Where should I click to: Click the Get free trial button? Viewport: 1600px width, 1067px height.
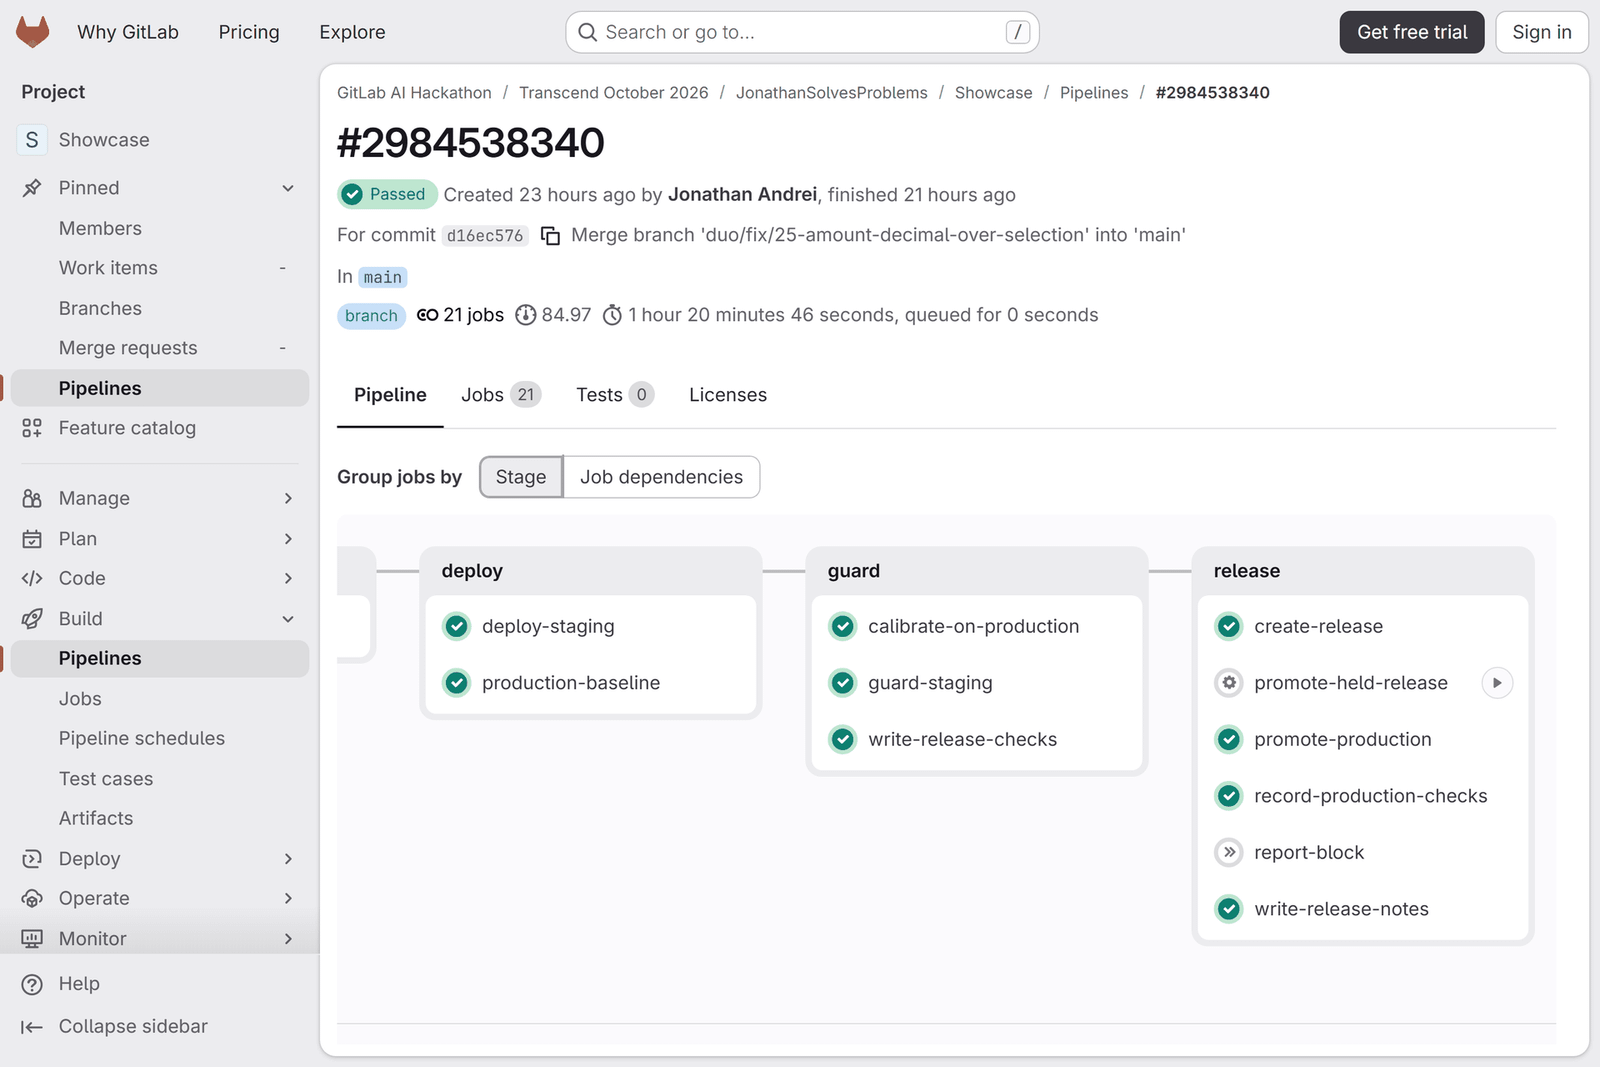tap(1412, 32)
